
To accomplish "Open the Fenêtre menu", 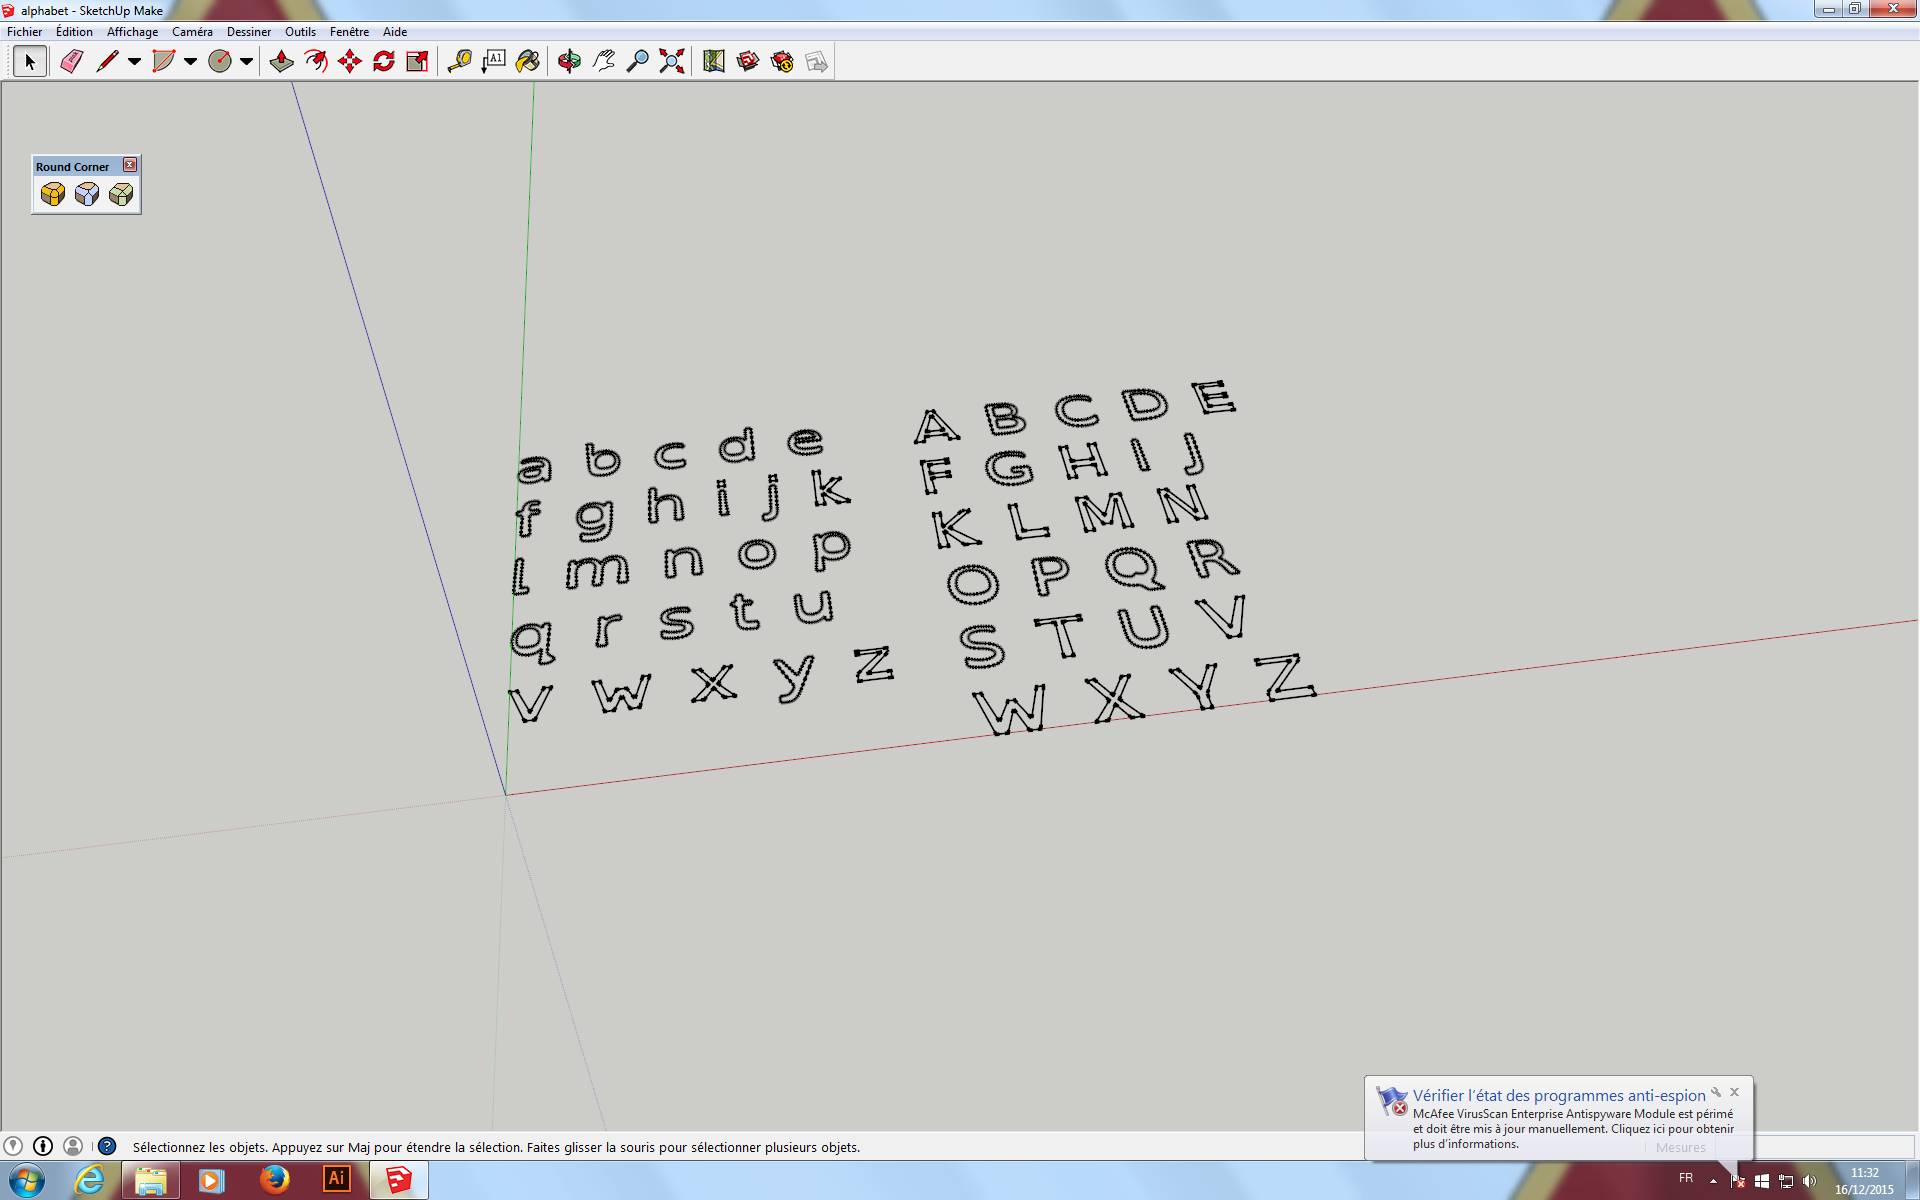I will (349, 32).
